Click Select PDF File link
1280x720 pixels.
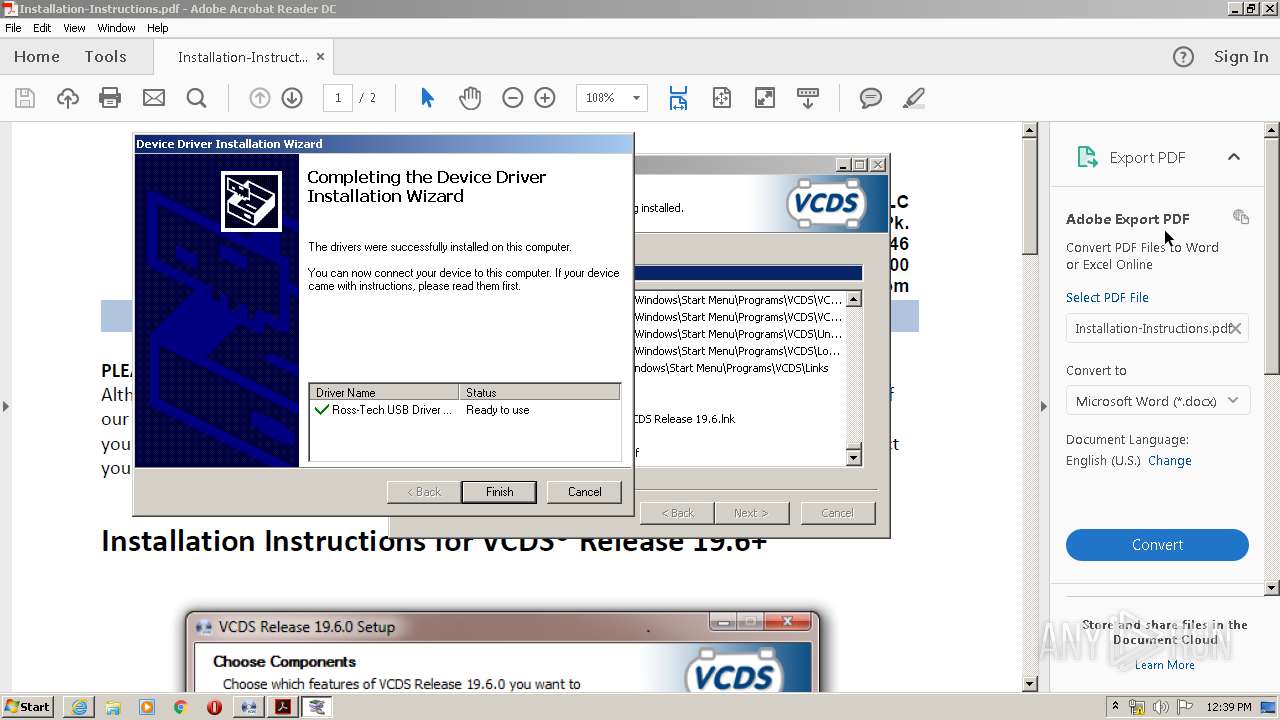[1107, 298]
